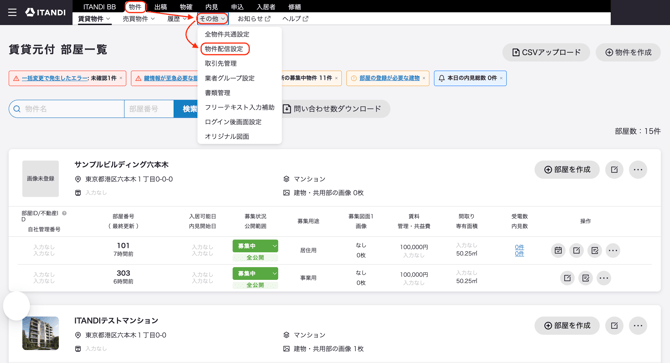Open more options for ITANDIテストマンション
Image resolution: width=670 pixels, height=363 pixels.
click(638, 326)
